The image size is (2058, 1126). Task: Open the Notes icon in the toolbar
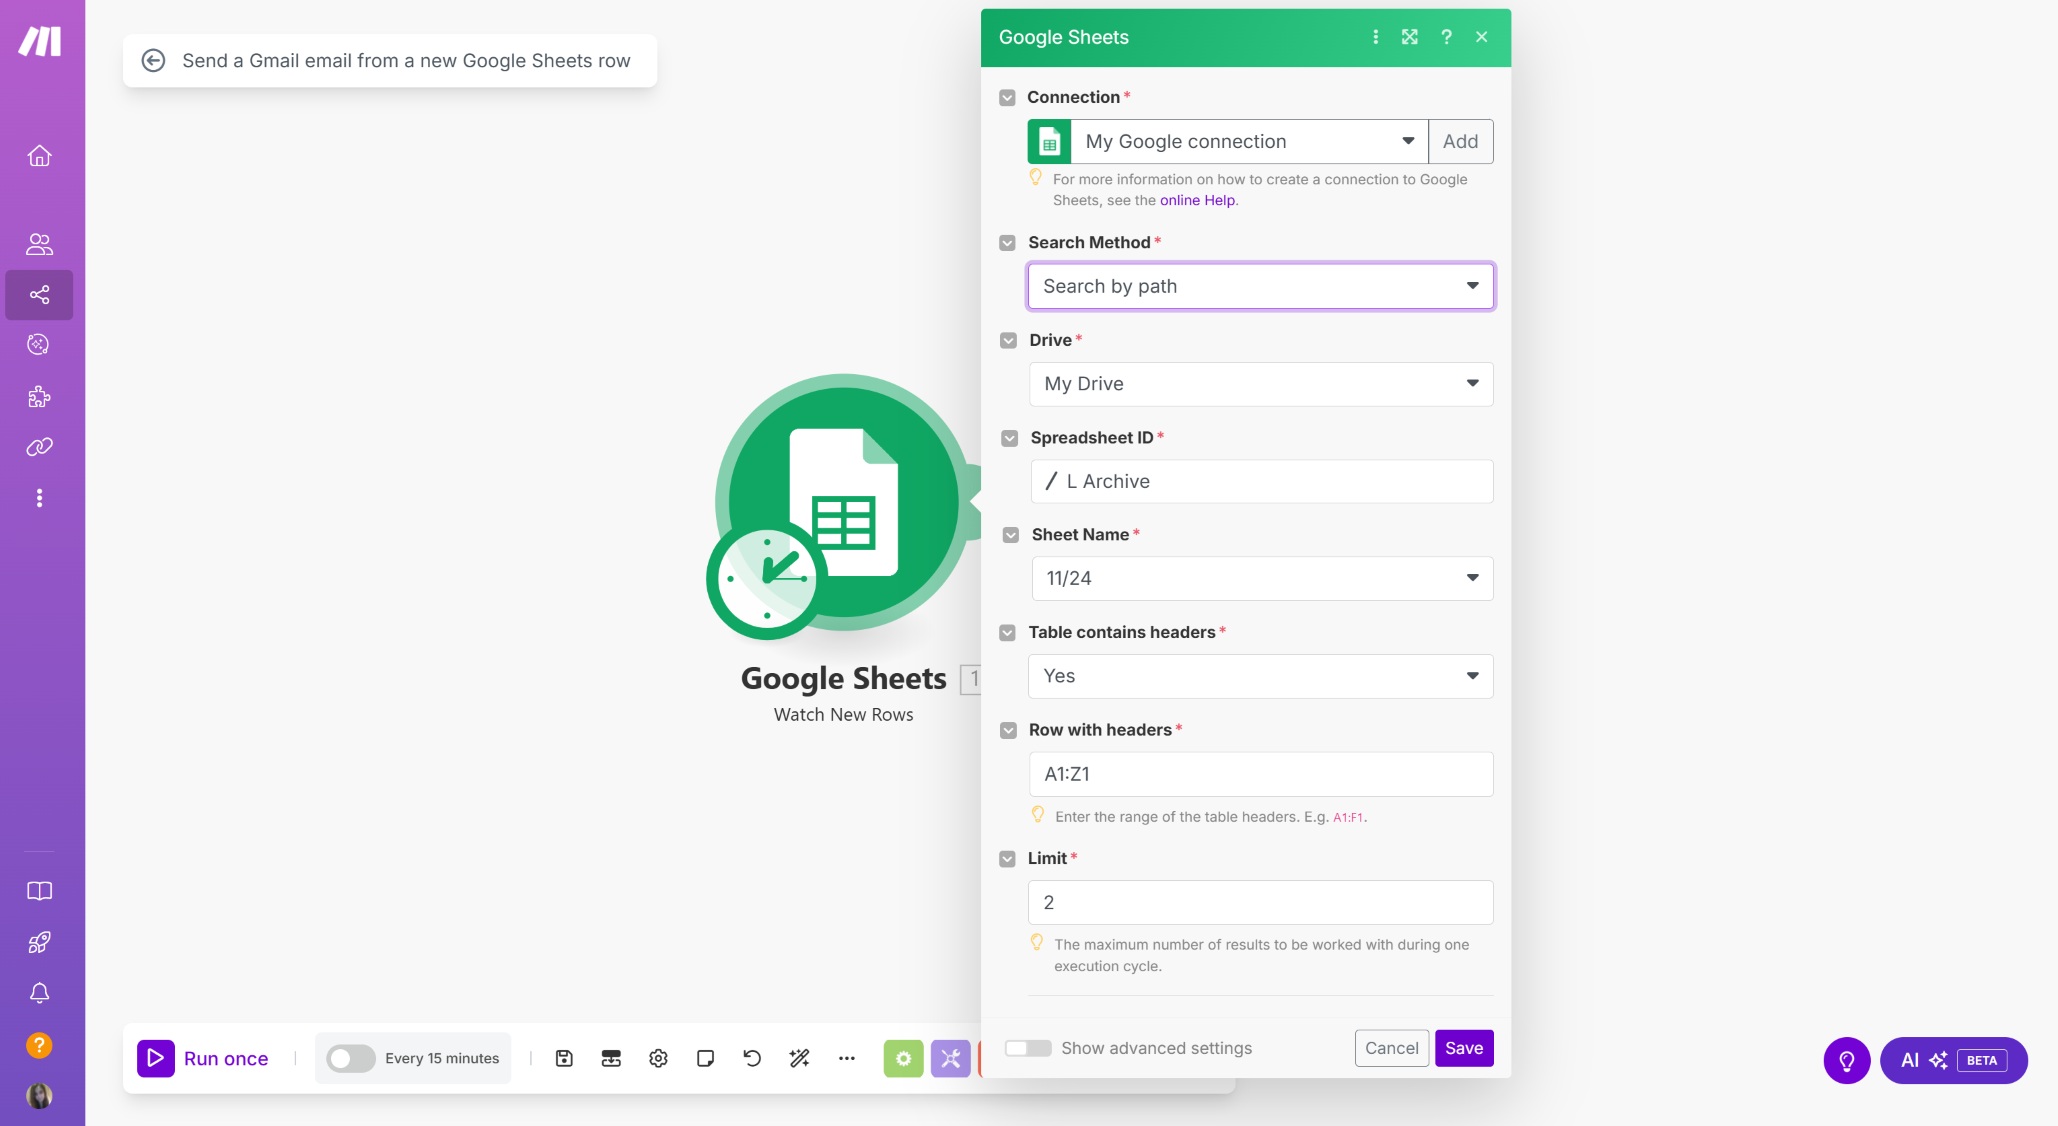point(705,1058)
